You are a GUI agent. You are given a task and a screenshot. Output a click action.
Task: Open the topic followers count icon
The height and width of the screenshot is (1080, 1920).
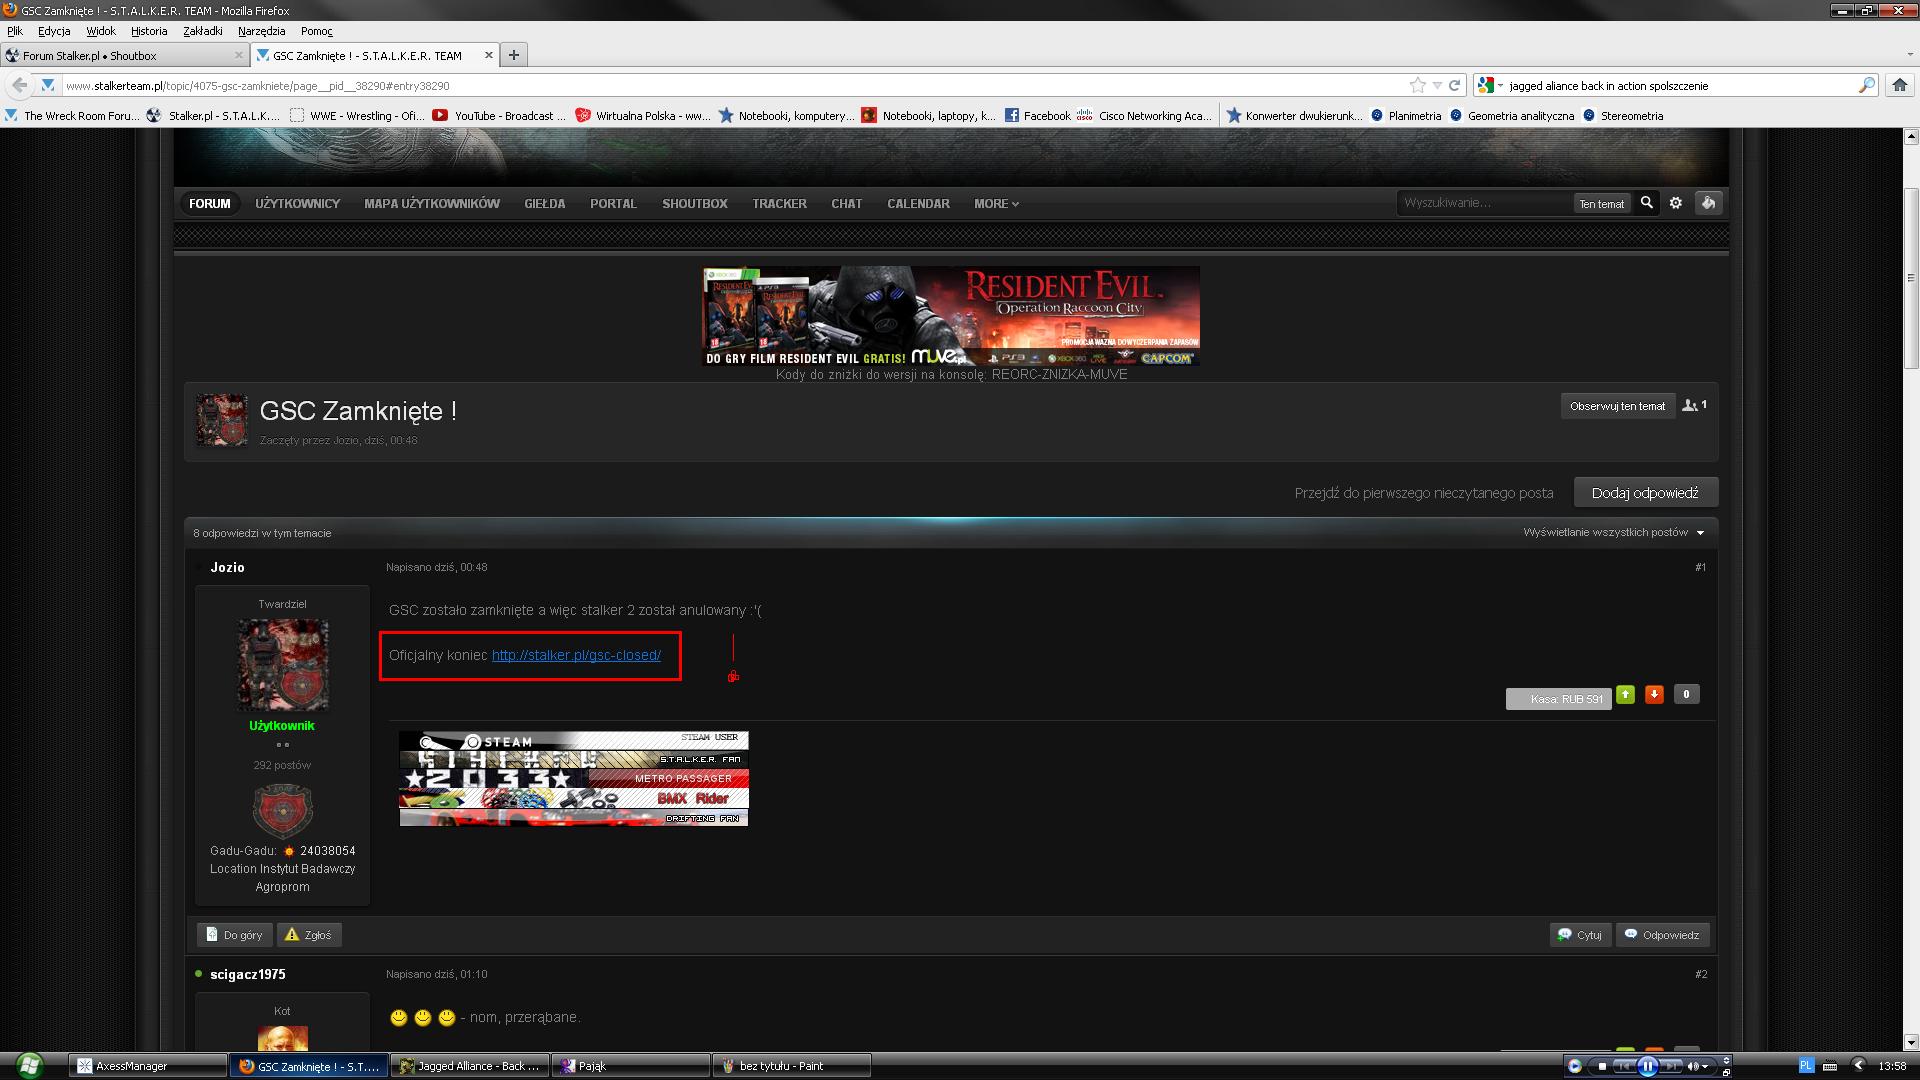(1695, 405)
